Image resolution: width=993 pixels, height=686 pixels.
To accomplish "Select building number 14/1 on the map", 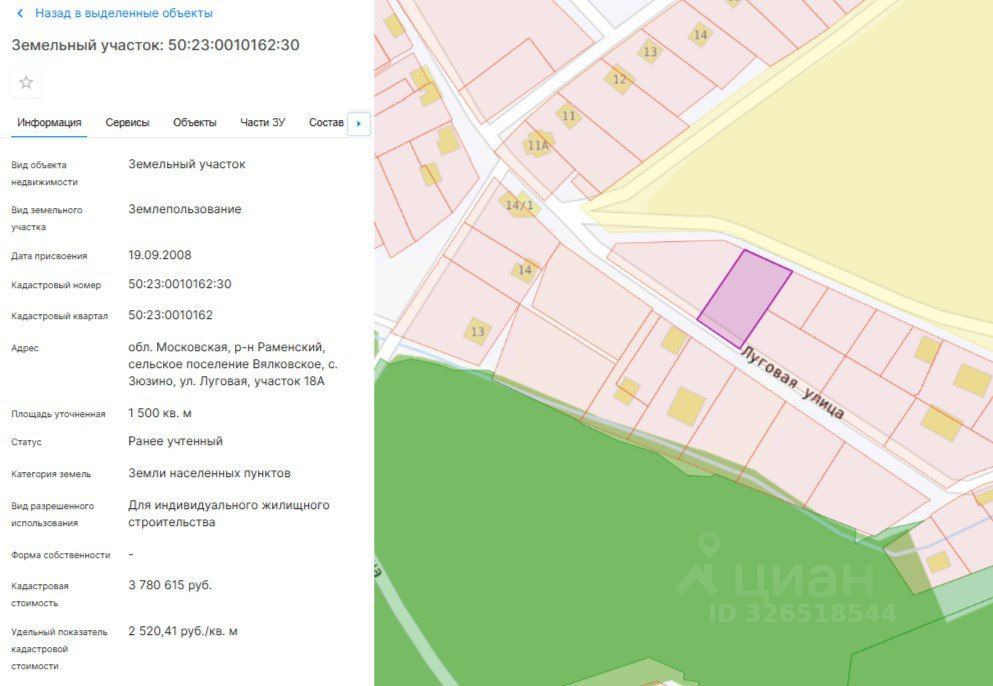I will (519, 205).
